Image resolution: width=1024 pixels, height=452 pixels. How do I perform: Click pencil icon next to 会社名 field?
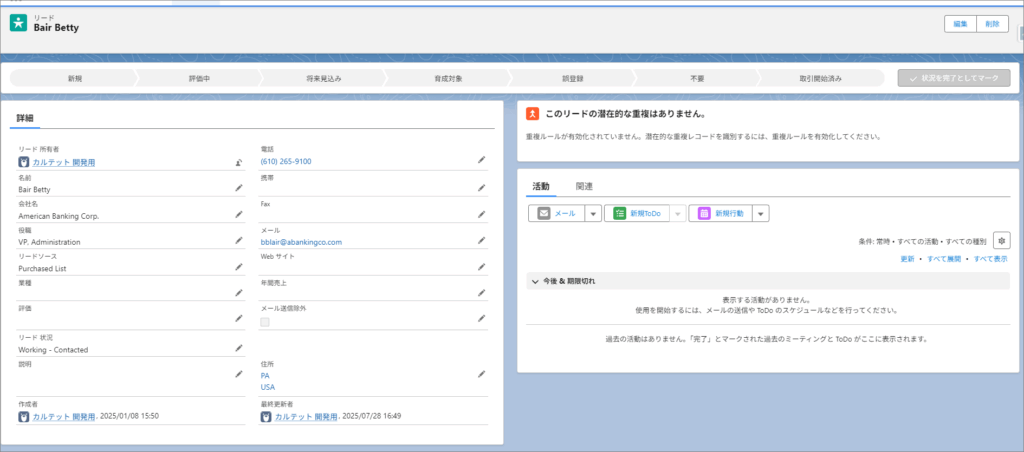pos(238,214)
